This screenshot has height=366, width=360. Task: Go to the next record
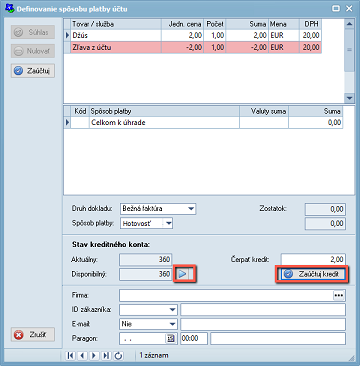point(94,356)
